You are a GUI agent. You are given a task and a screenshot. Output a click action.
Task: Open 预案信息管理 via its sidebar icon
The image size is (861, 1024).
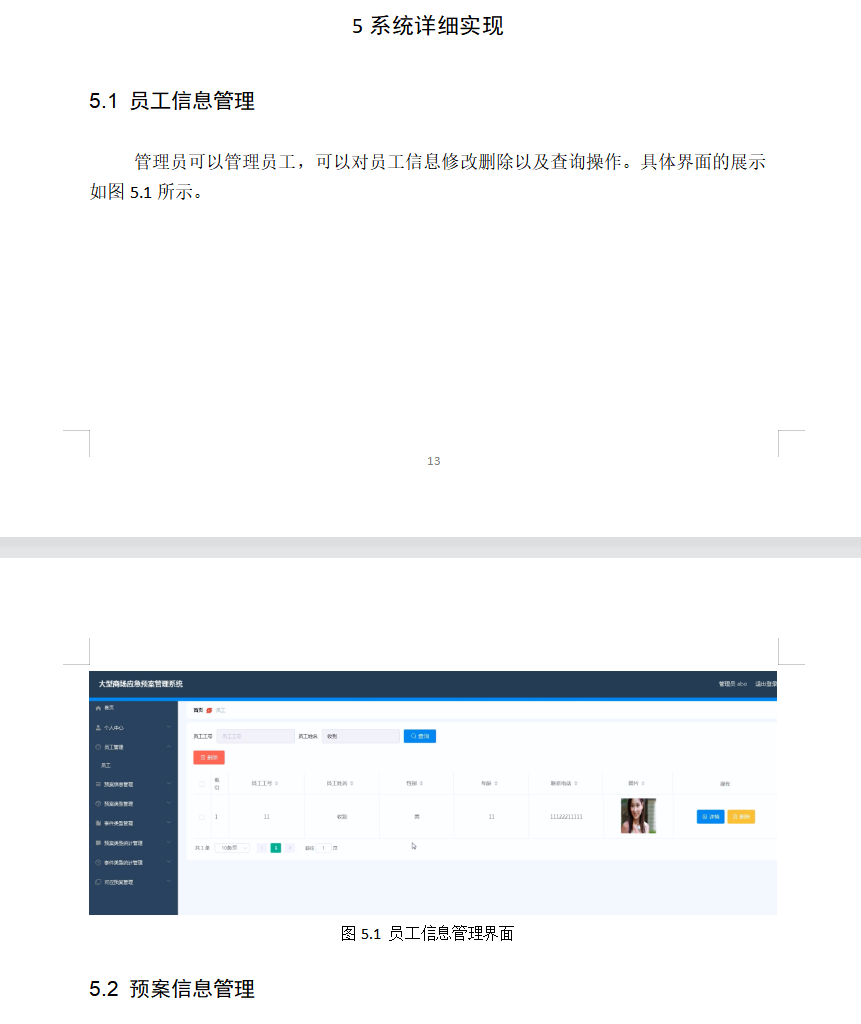tap(97, 782)
